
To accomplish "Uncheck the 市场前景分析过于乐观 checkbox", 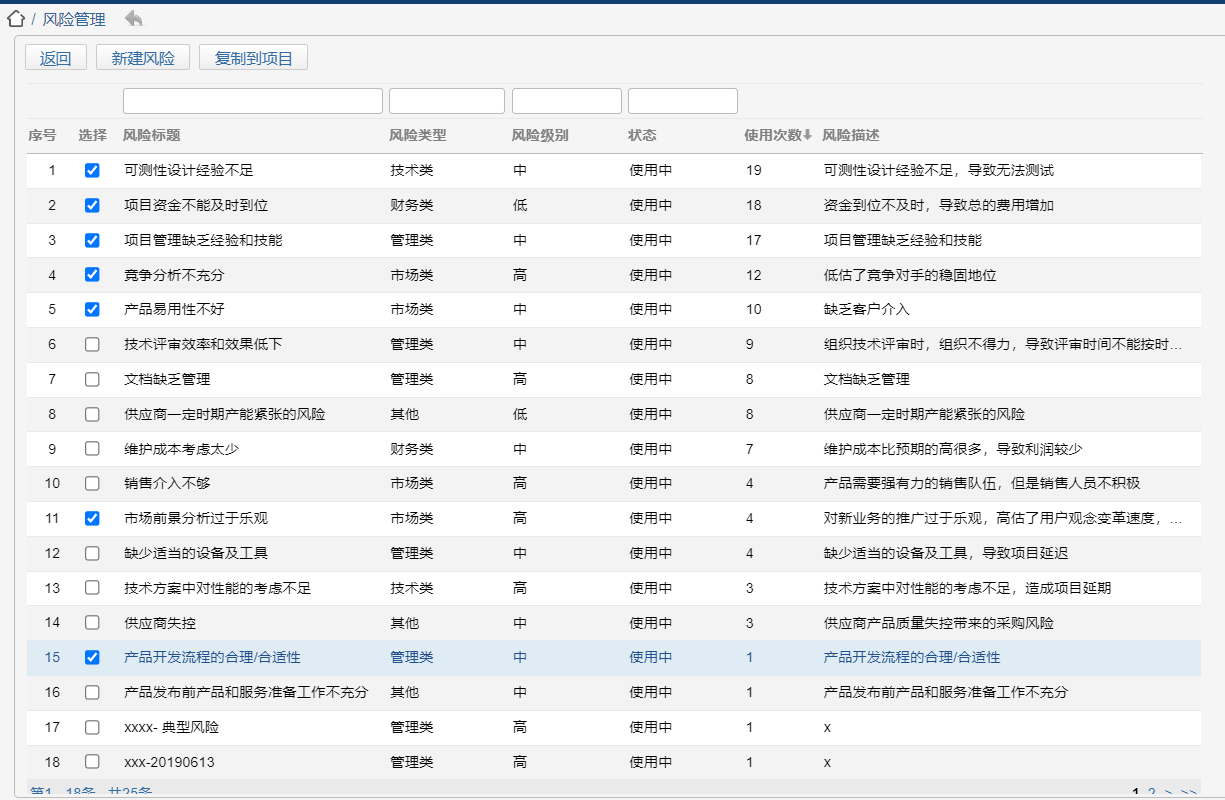I will (x=92, y=519).
